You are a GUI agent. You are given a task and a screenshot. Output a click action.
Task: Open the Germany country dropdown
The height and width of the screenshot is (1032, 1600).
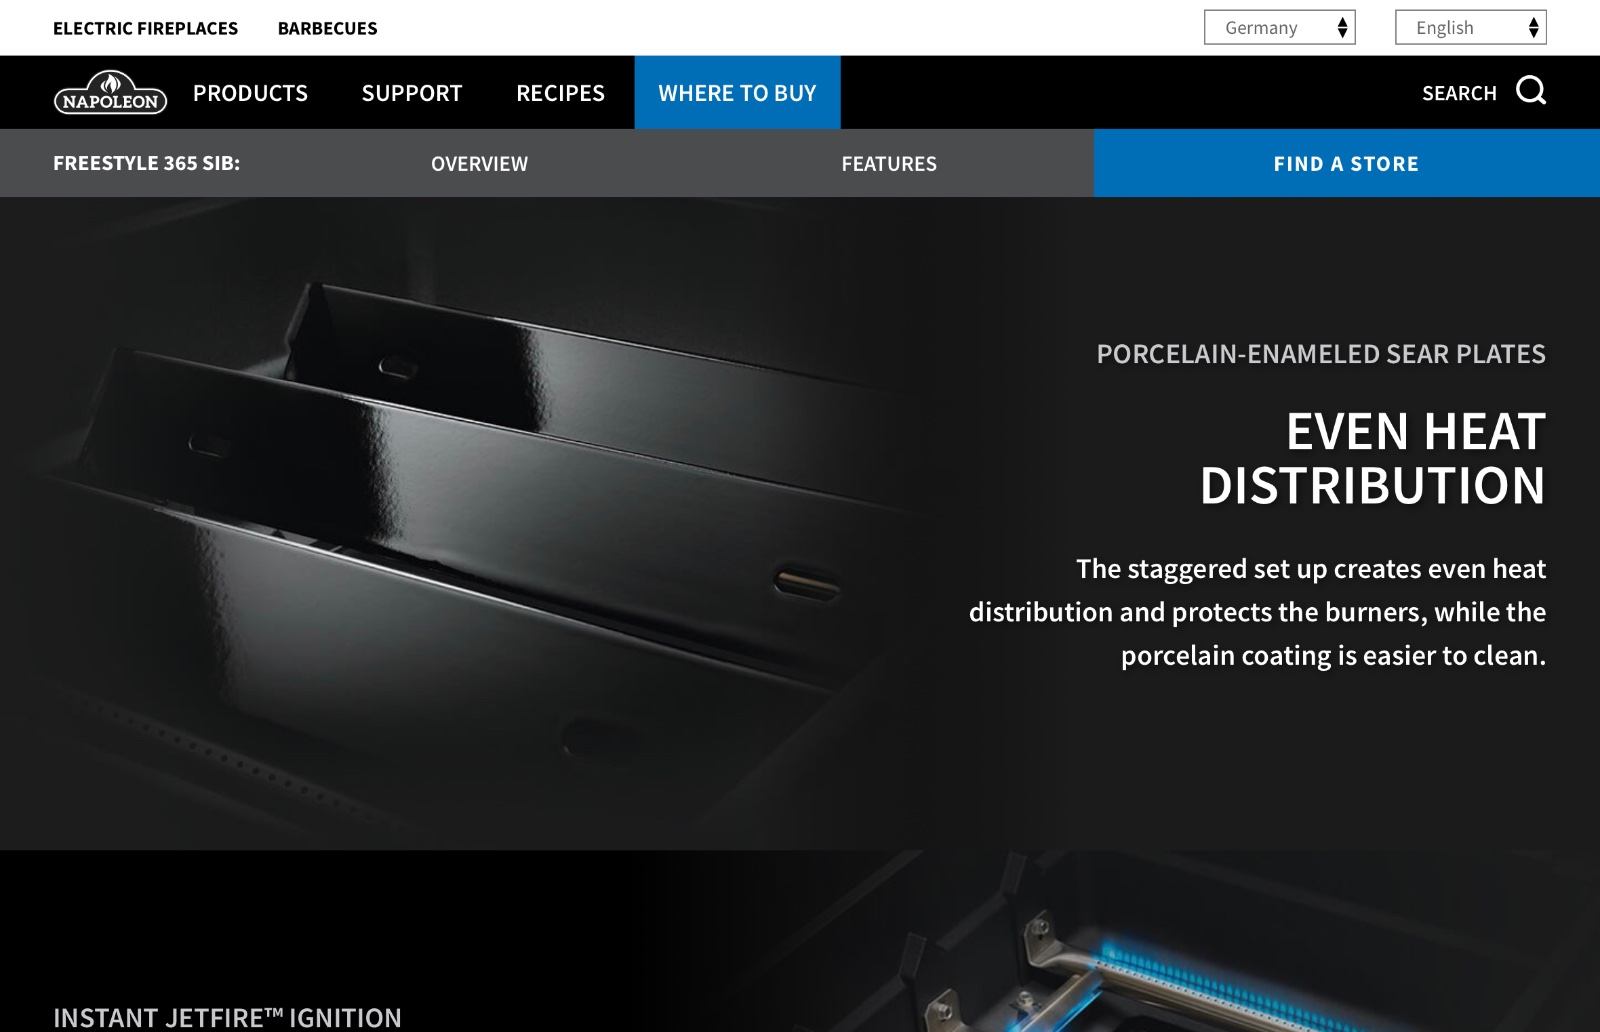(1279, 27)
